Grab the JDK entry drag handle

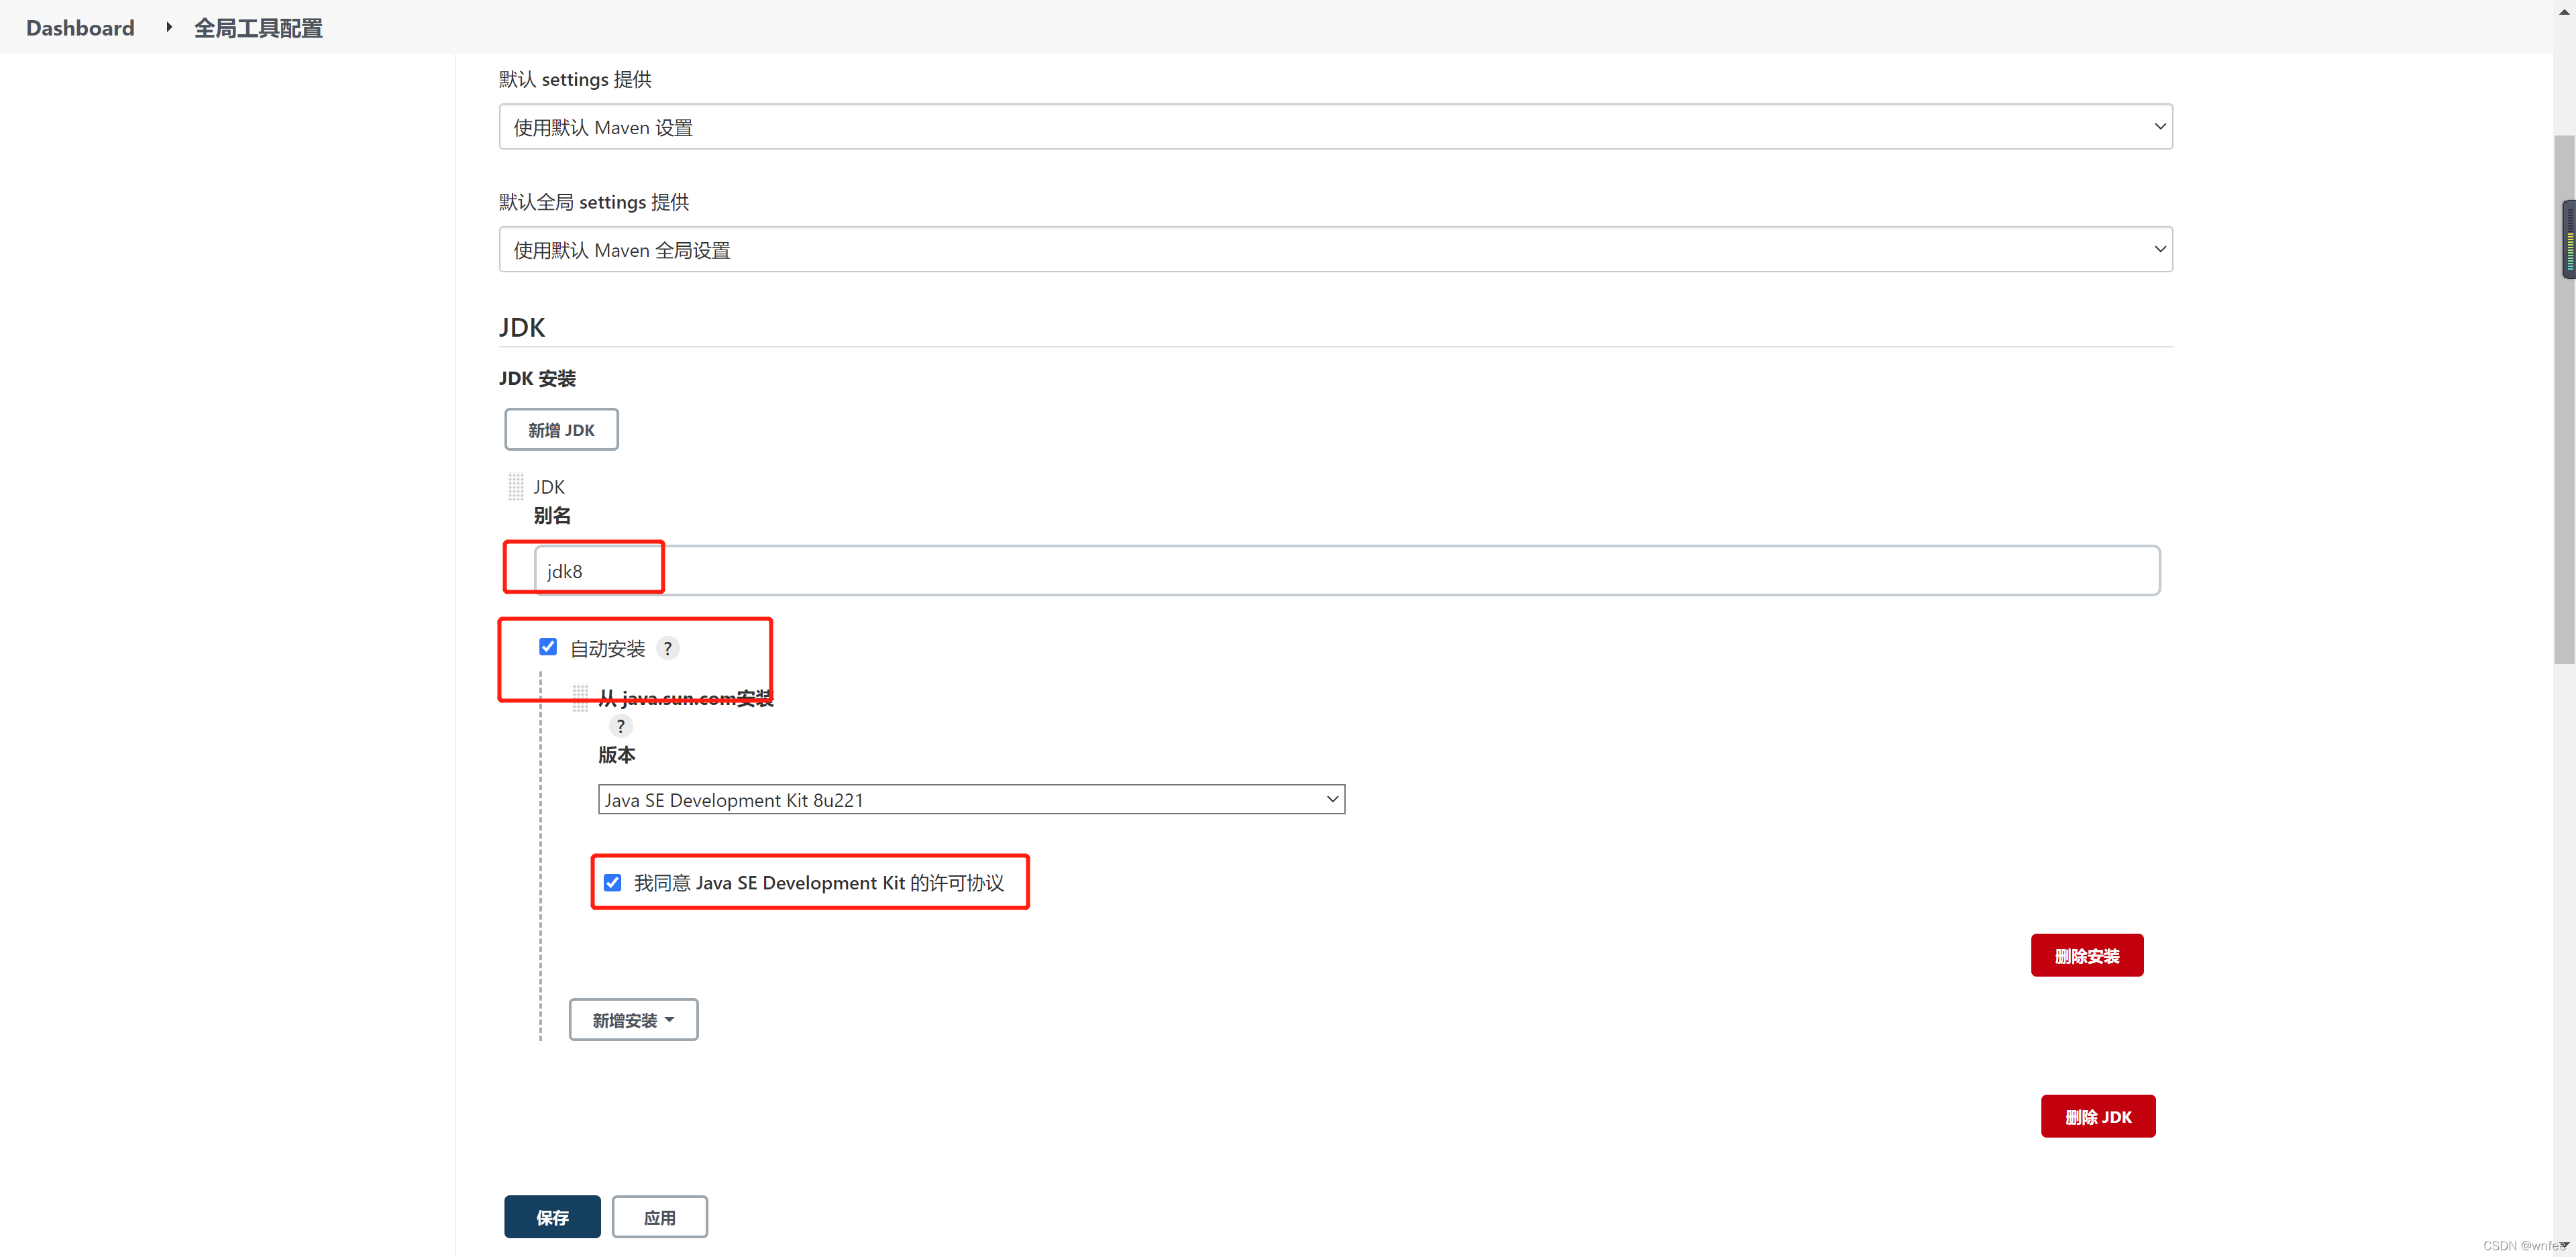[x=516, y=487]
